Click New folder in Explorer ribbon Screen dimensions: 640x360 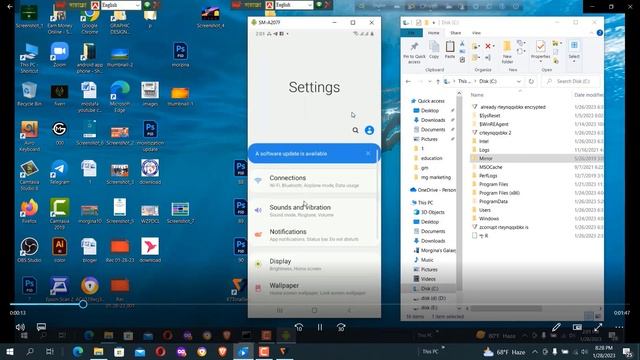click(507, 52)
